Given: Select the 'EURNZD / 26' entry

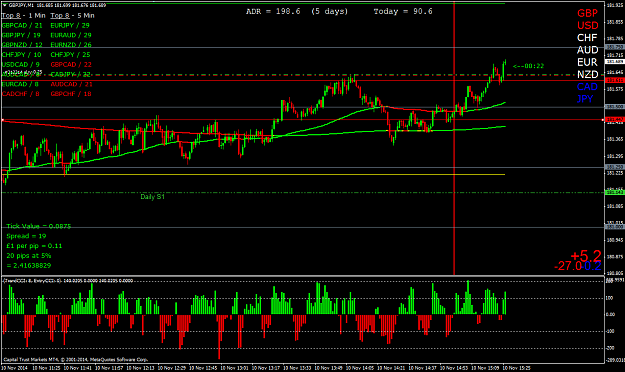Looking at the screenshot, I should 71,45.
